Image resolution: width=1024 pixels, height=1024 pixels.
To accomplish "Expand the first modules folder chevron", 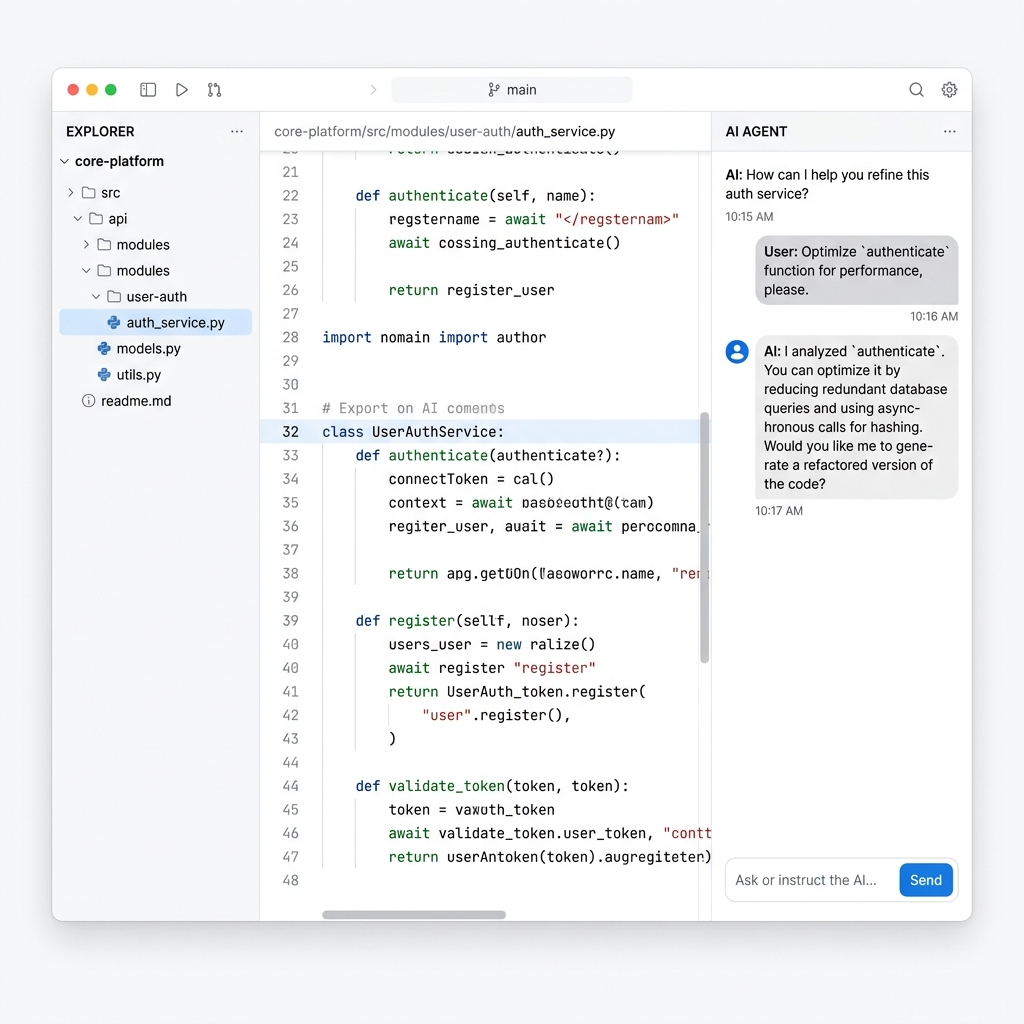I will click(86, 244).
